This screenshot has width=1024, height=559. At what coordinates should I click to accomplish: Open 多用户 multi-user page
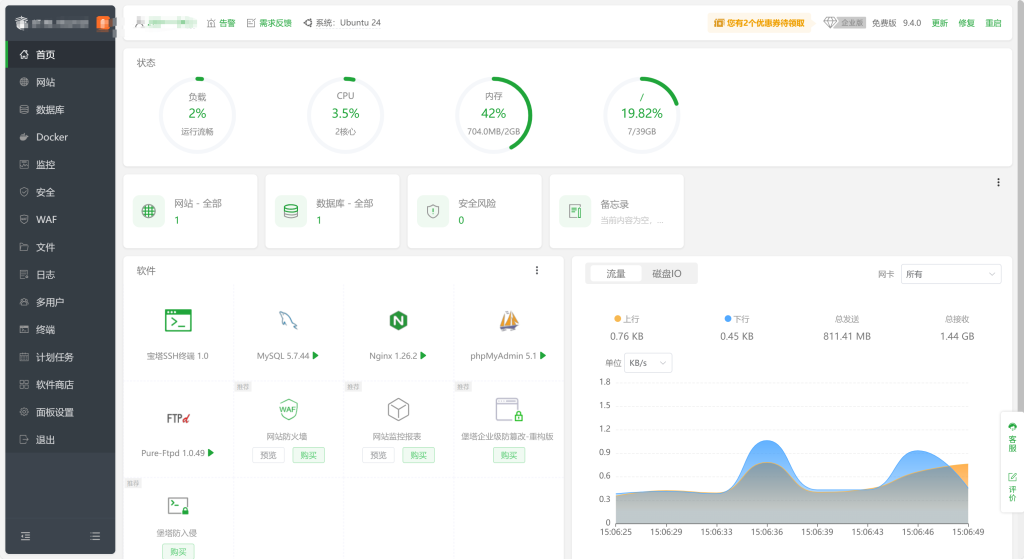tap(60, 302)
